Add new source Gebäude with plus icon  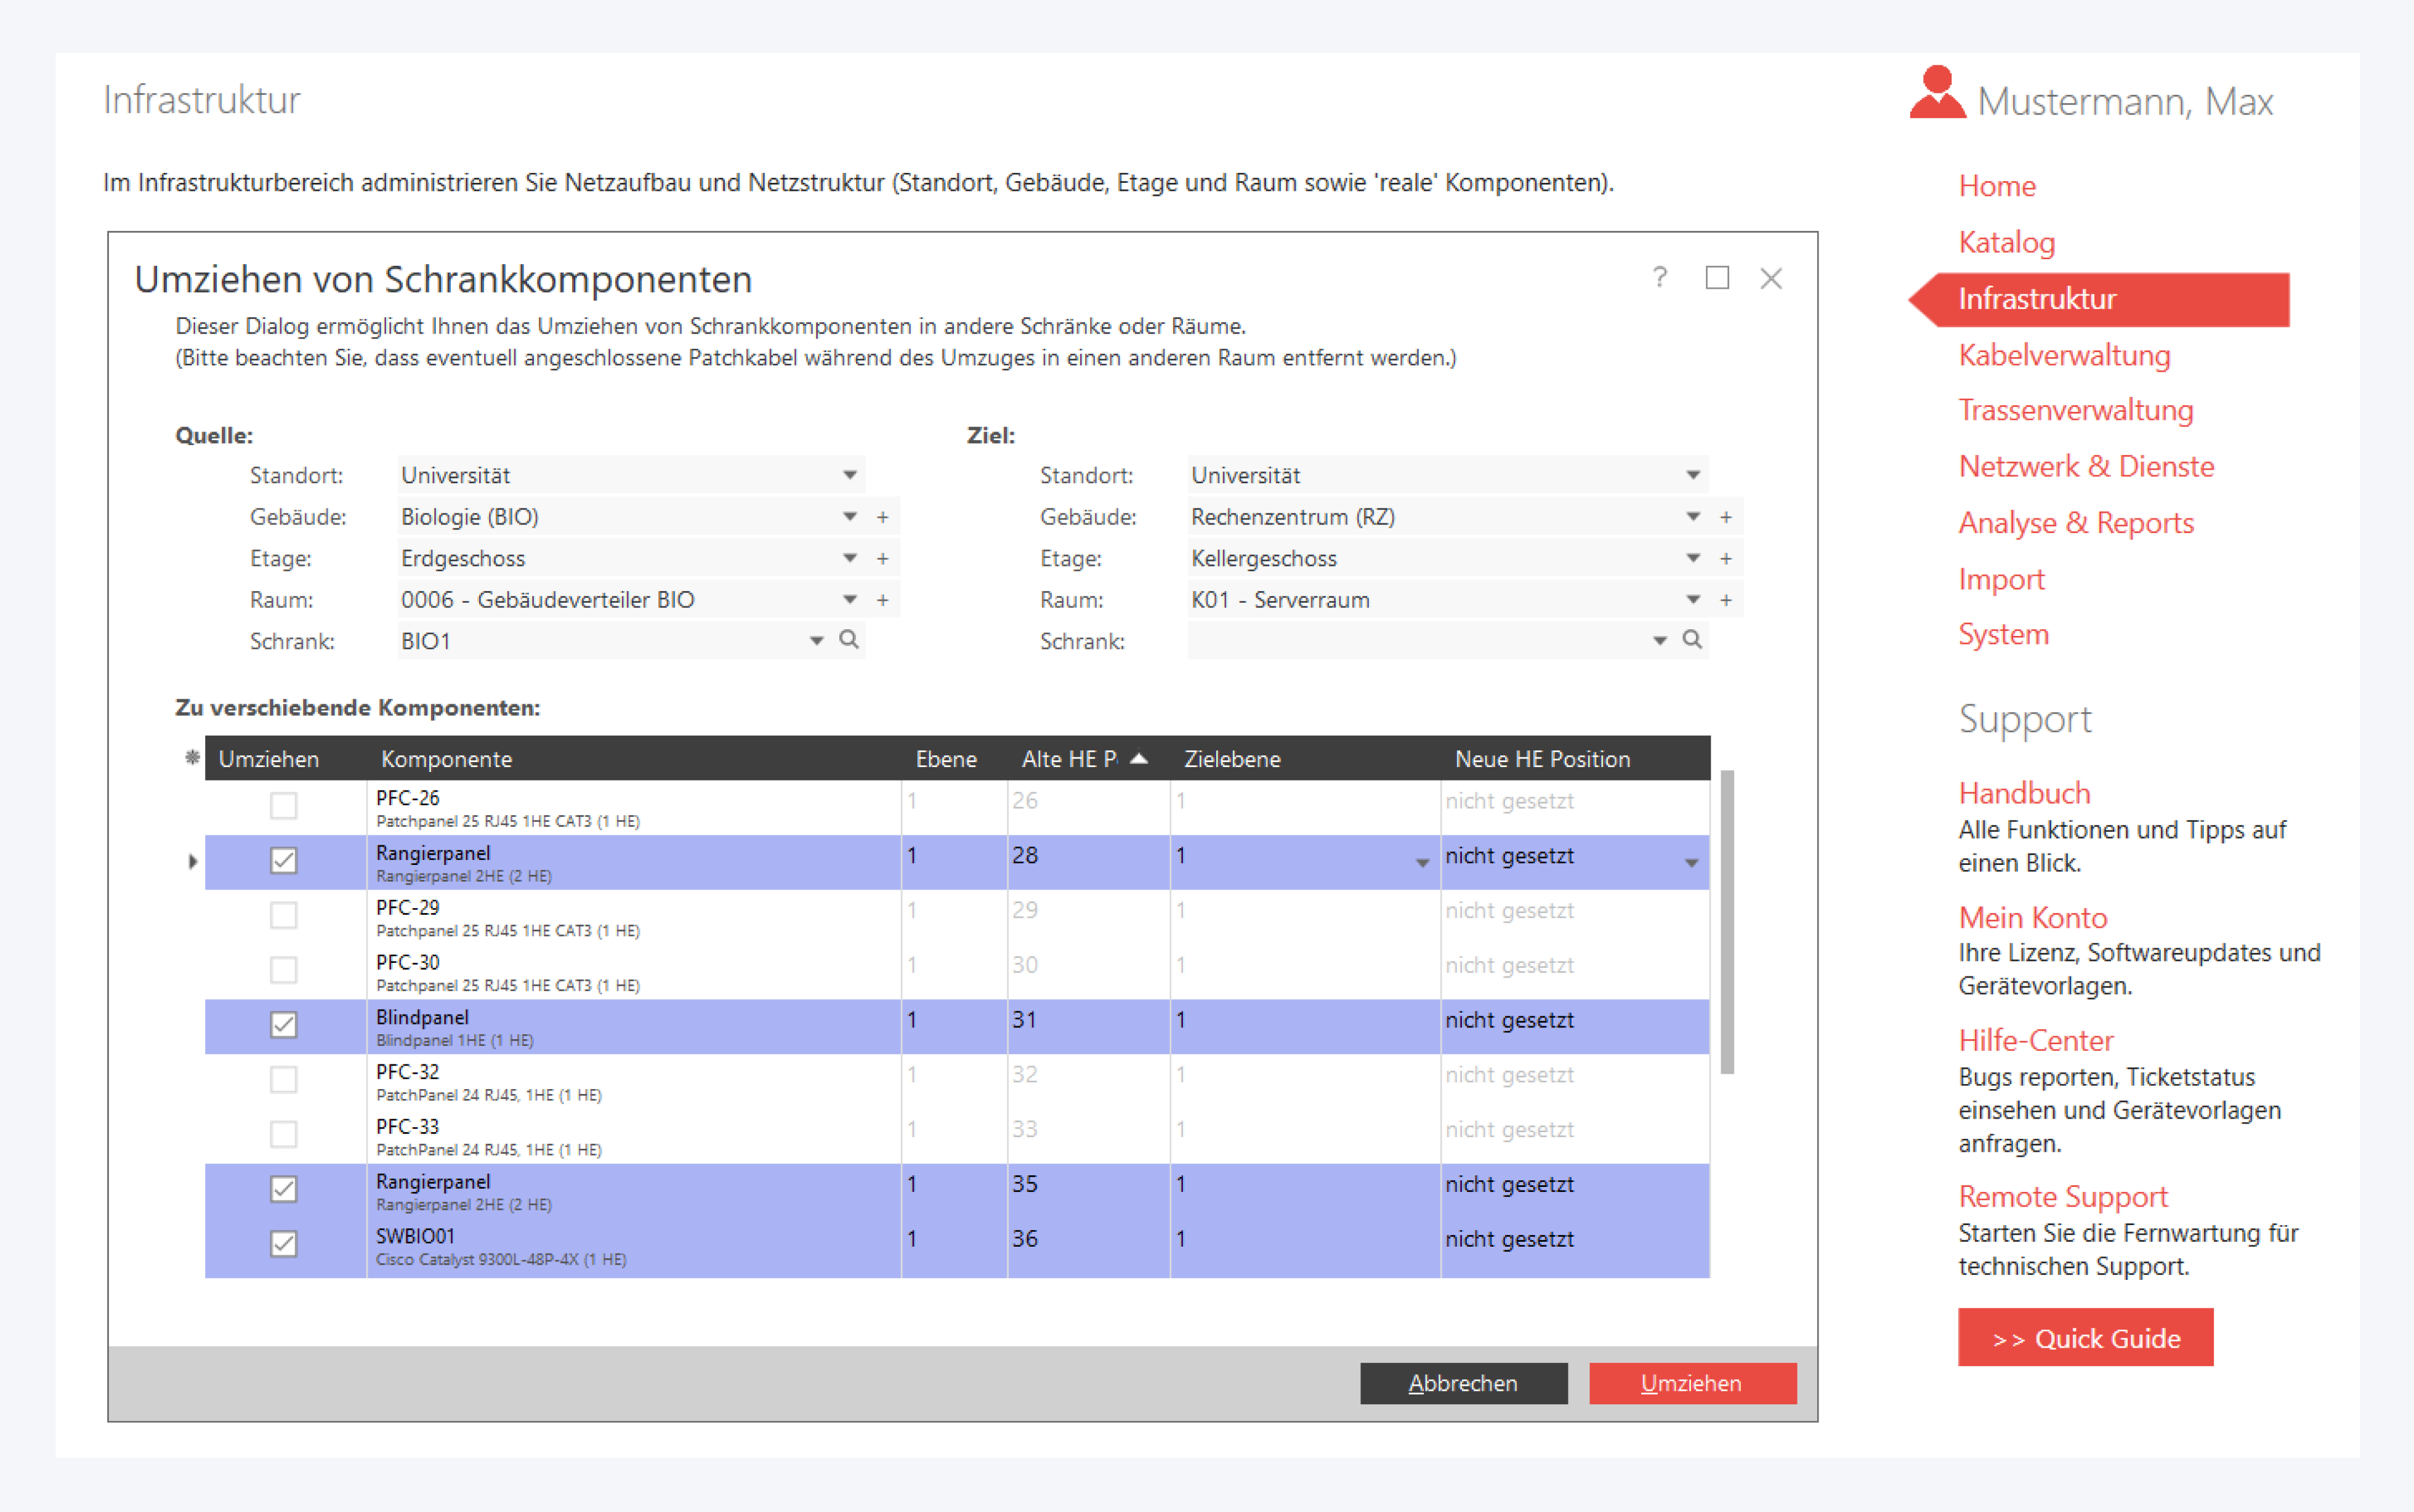click(882, 517)
